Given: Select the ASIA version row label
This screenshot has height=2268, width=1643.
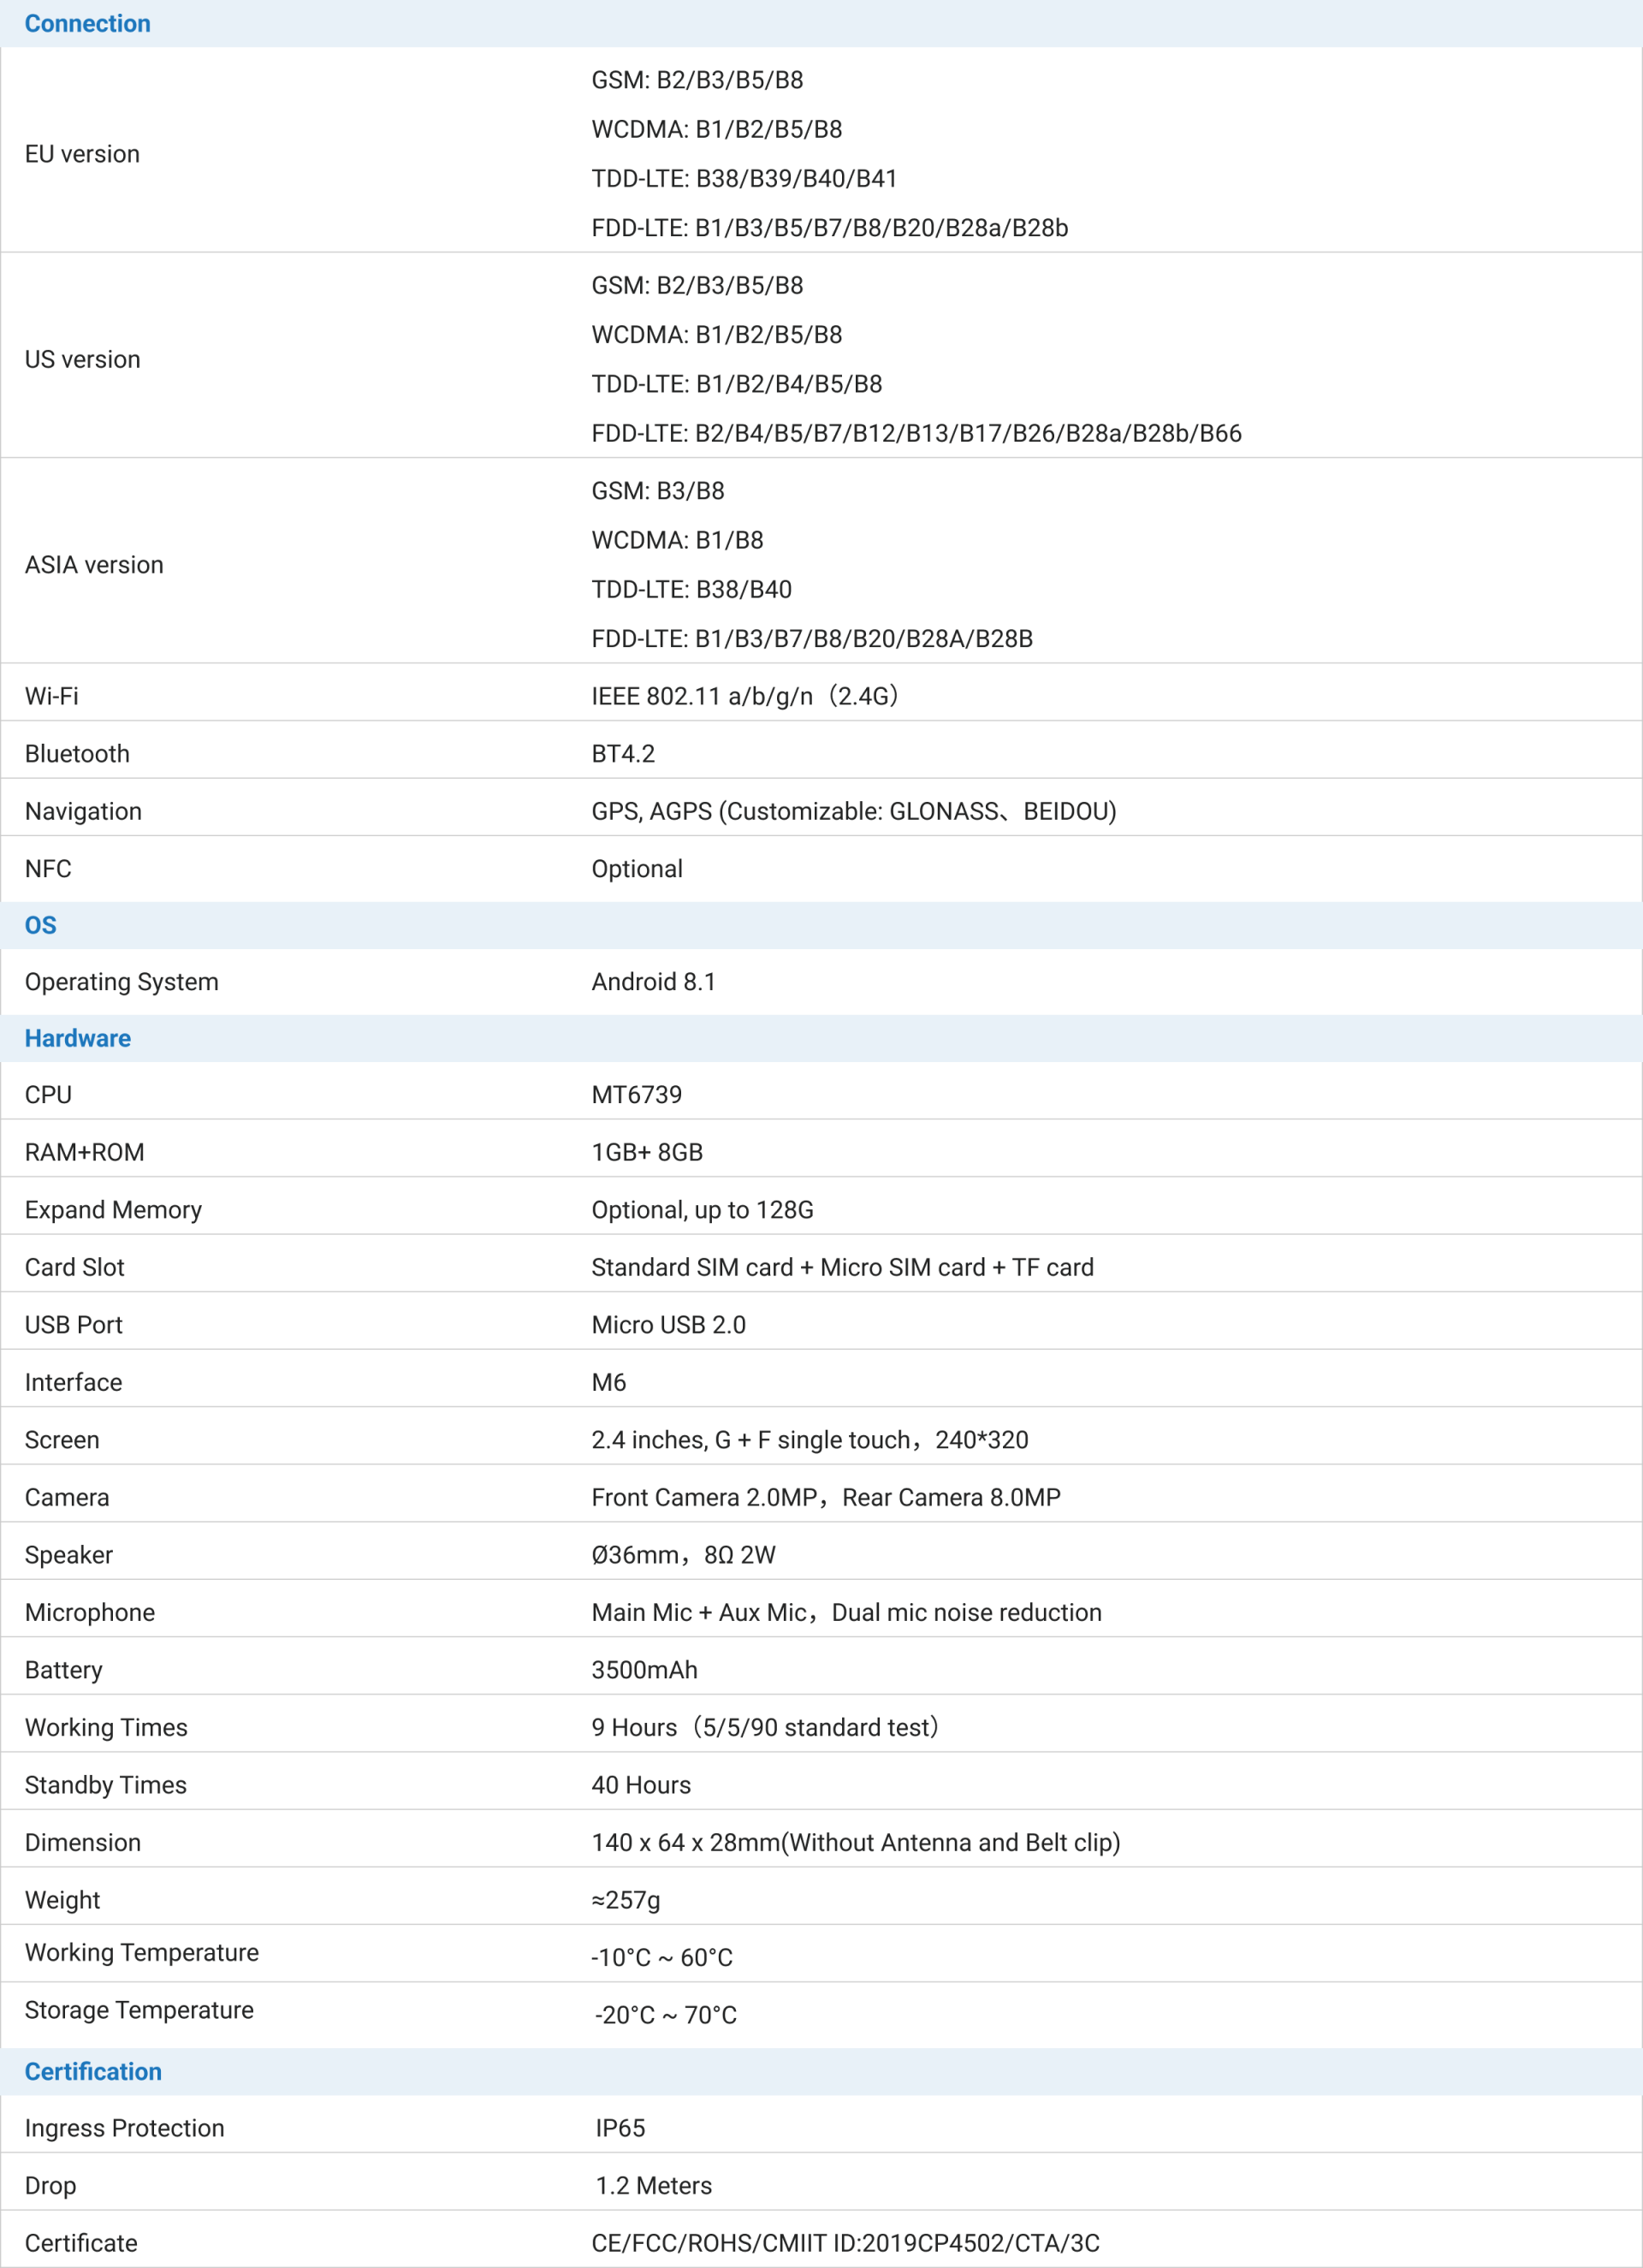Looking at the screenshot, I should click(x=94, y=565).
